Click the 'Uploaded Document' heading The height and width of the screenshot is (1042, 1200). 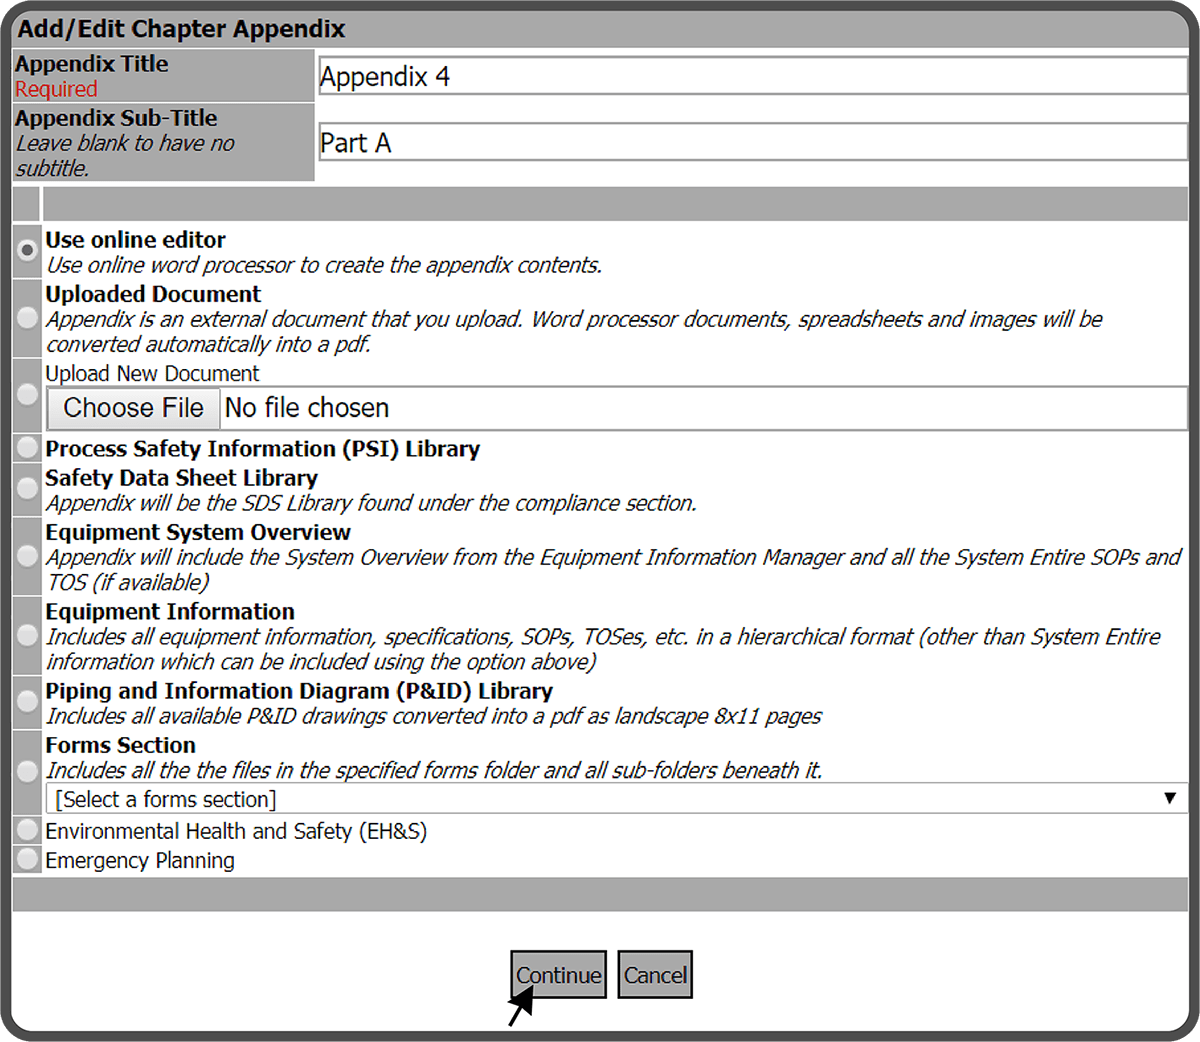tap(153, 294)
